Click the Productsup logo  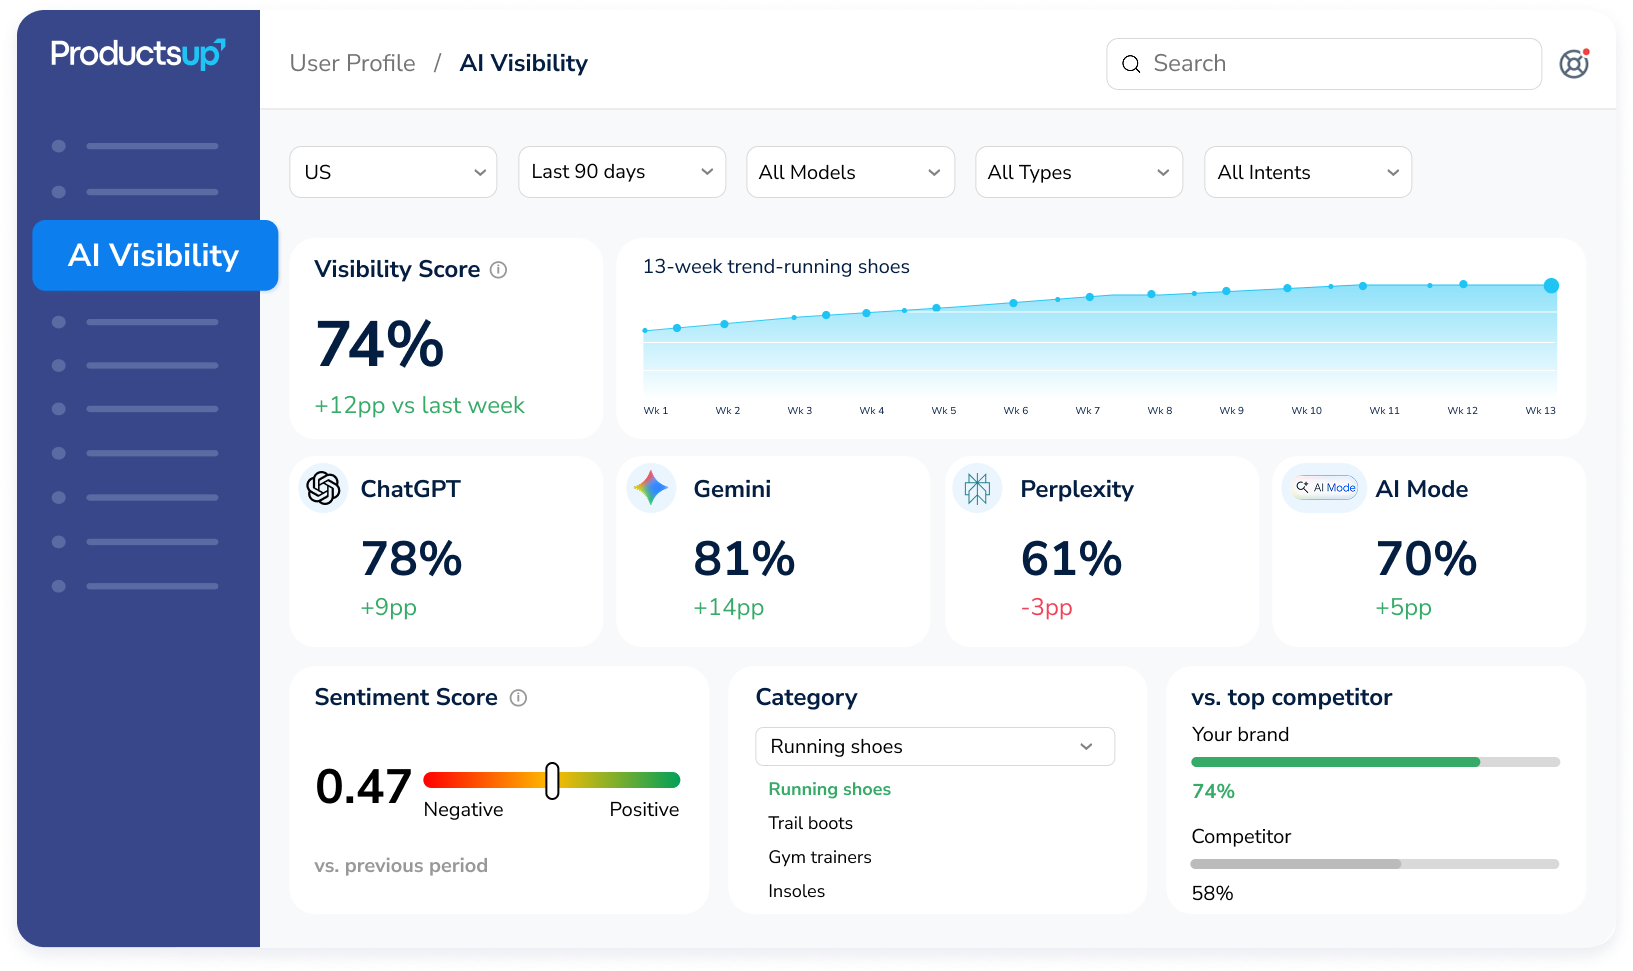pos(138,54)
